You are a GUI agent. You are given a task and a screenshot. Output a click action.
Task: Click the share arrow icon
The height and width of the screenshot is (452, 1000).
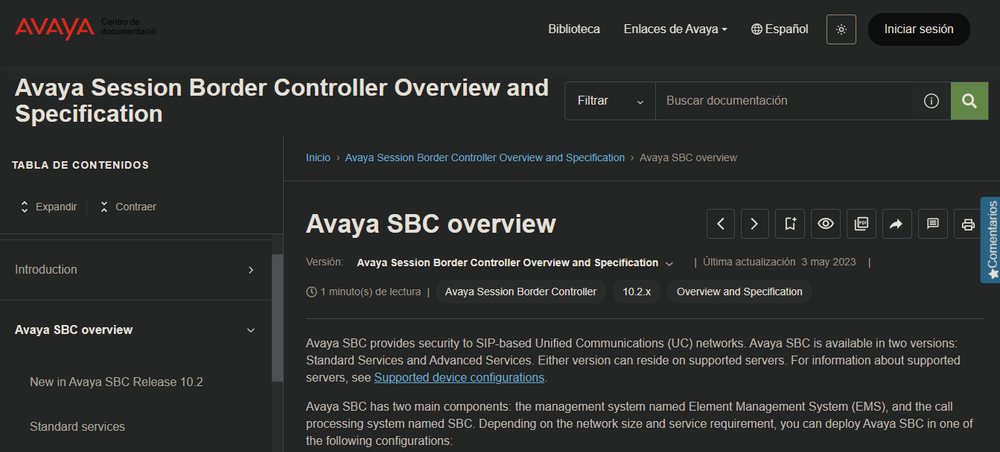(897, 224)
